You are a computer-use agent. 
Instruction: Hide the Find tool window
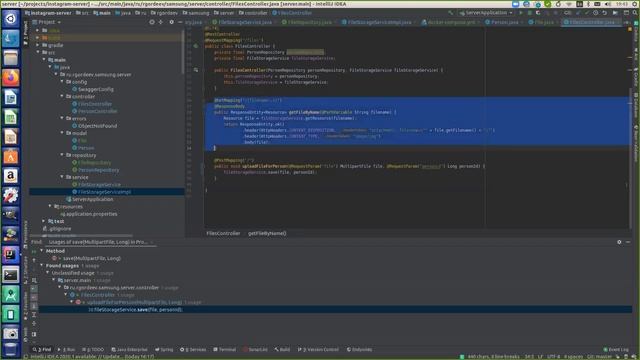coord(628,242)
